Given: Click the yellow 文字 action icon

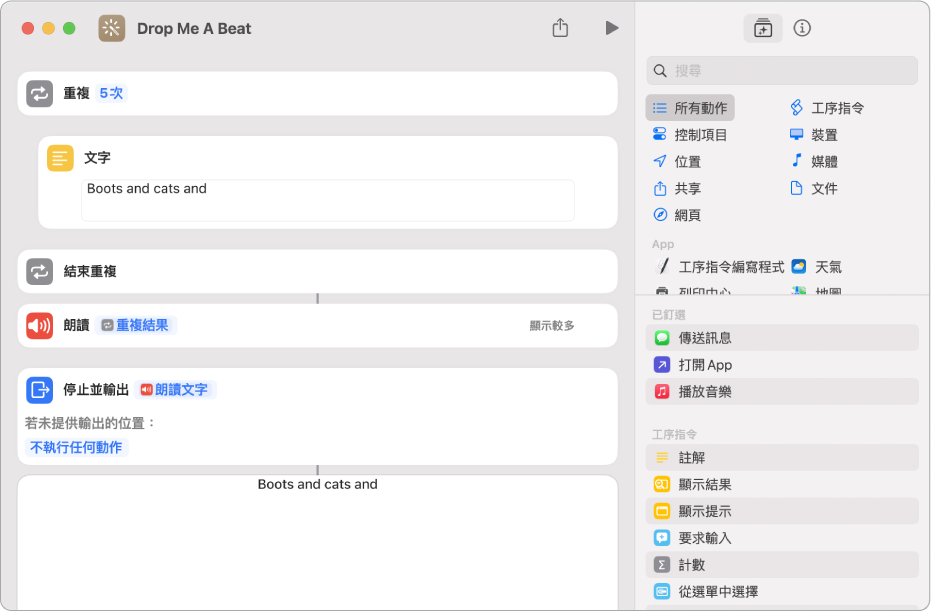Looking at the screenshot, I should [61, 158].
